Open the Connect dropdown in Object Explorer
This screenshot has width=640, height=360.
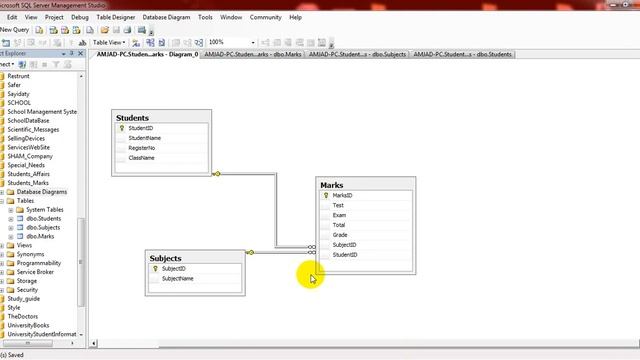coord(7,64)
